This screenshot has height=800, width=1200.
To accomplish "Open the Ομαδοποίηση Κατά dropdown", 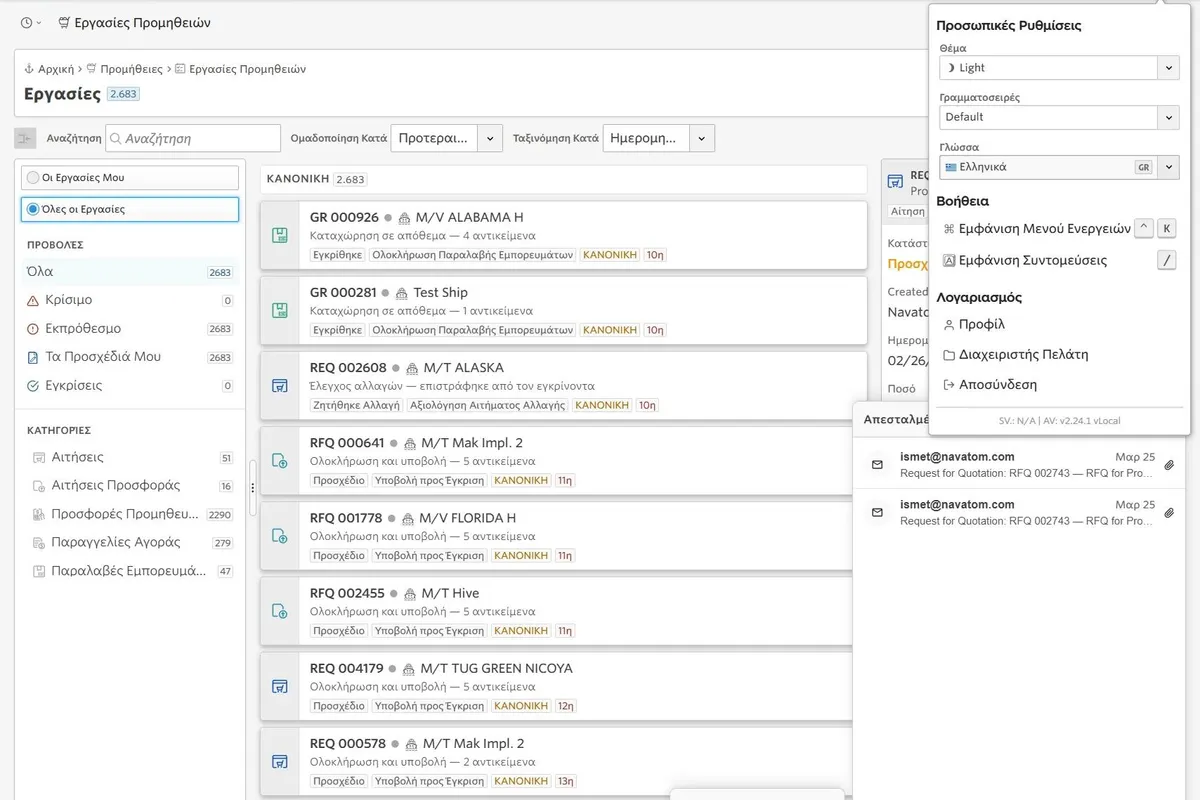I will coord(446,138).
